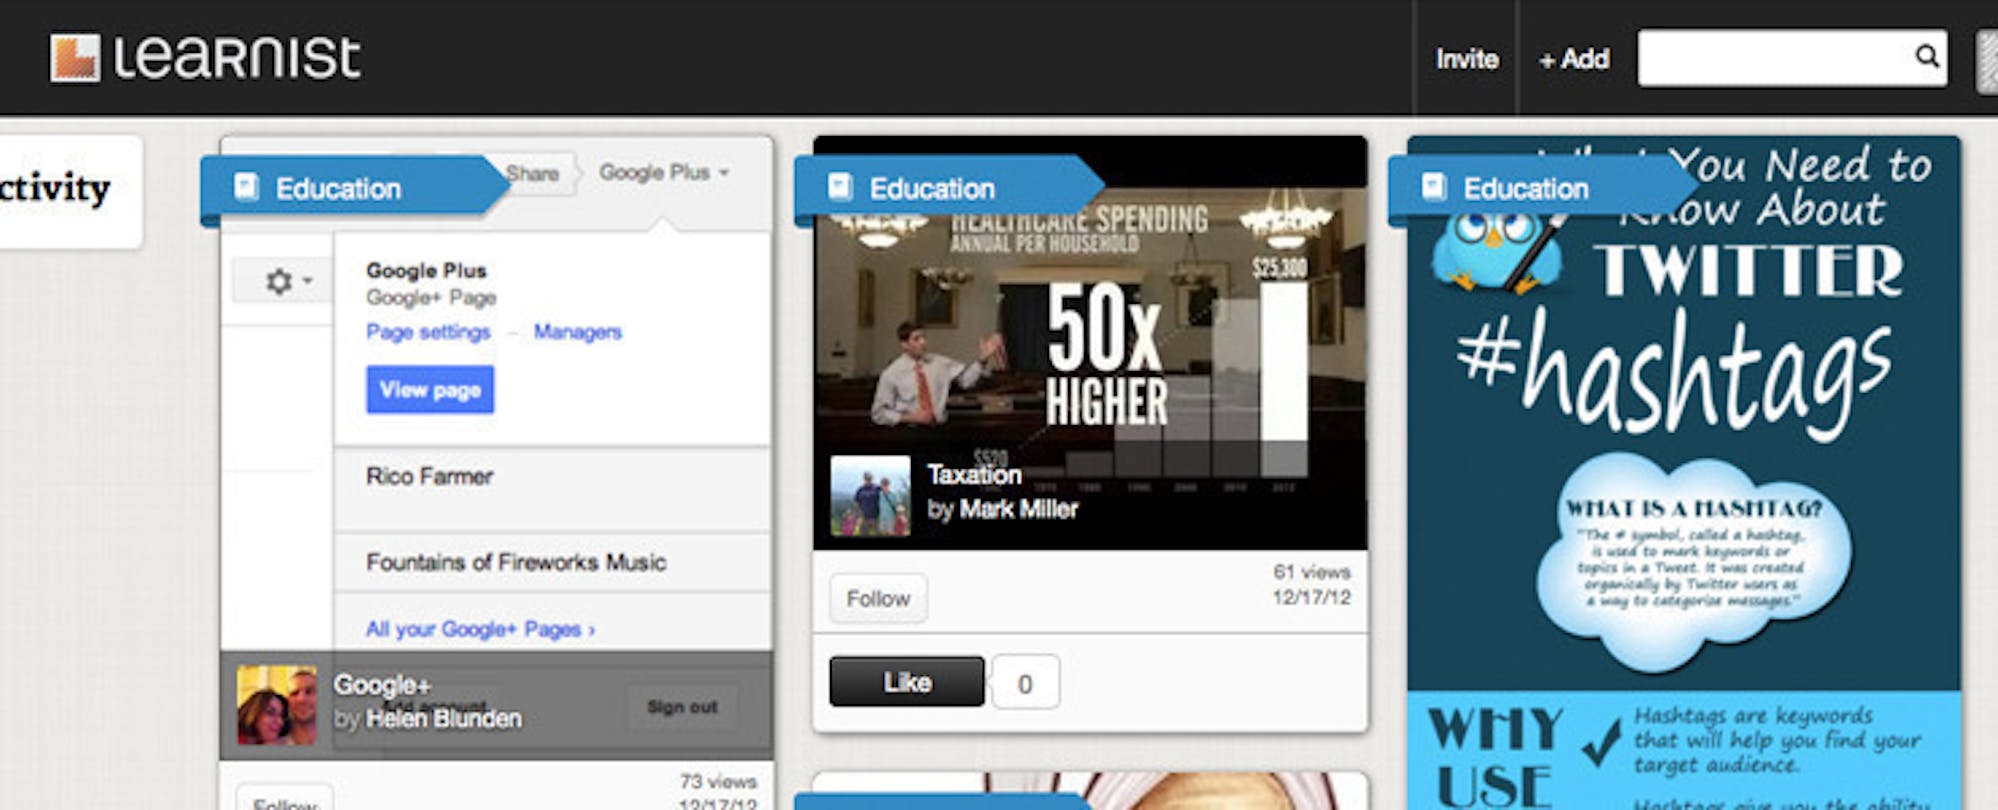The width and height of the screenshot is (1998, 810).
Task: Open the Managers link
Action: [x=577, y=331]
